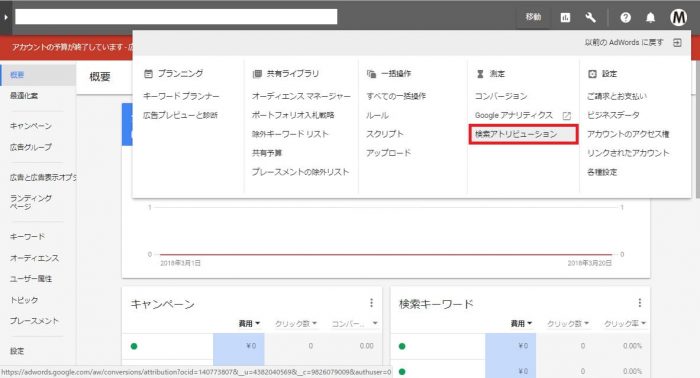Open 設定 in left navigation
Viewport: 700px width, 378px height.
point(17,351)
